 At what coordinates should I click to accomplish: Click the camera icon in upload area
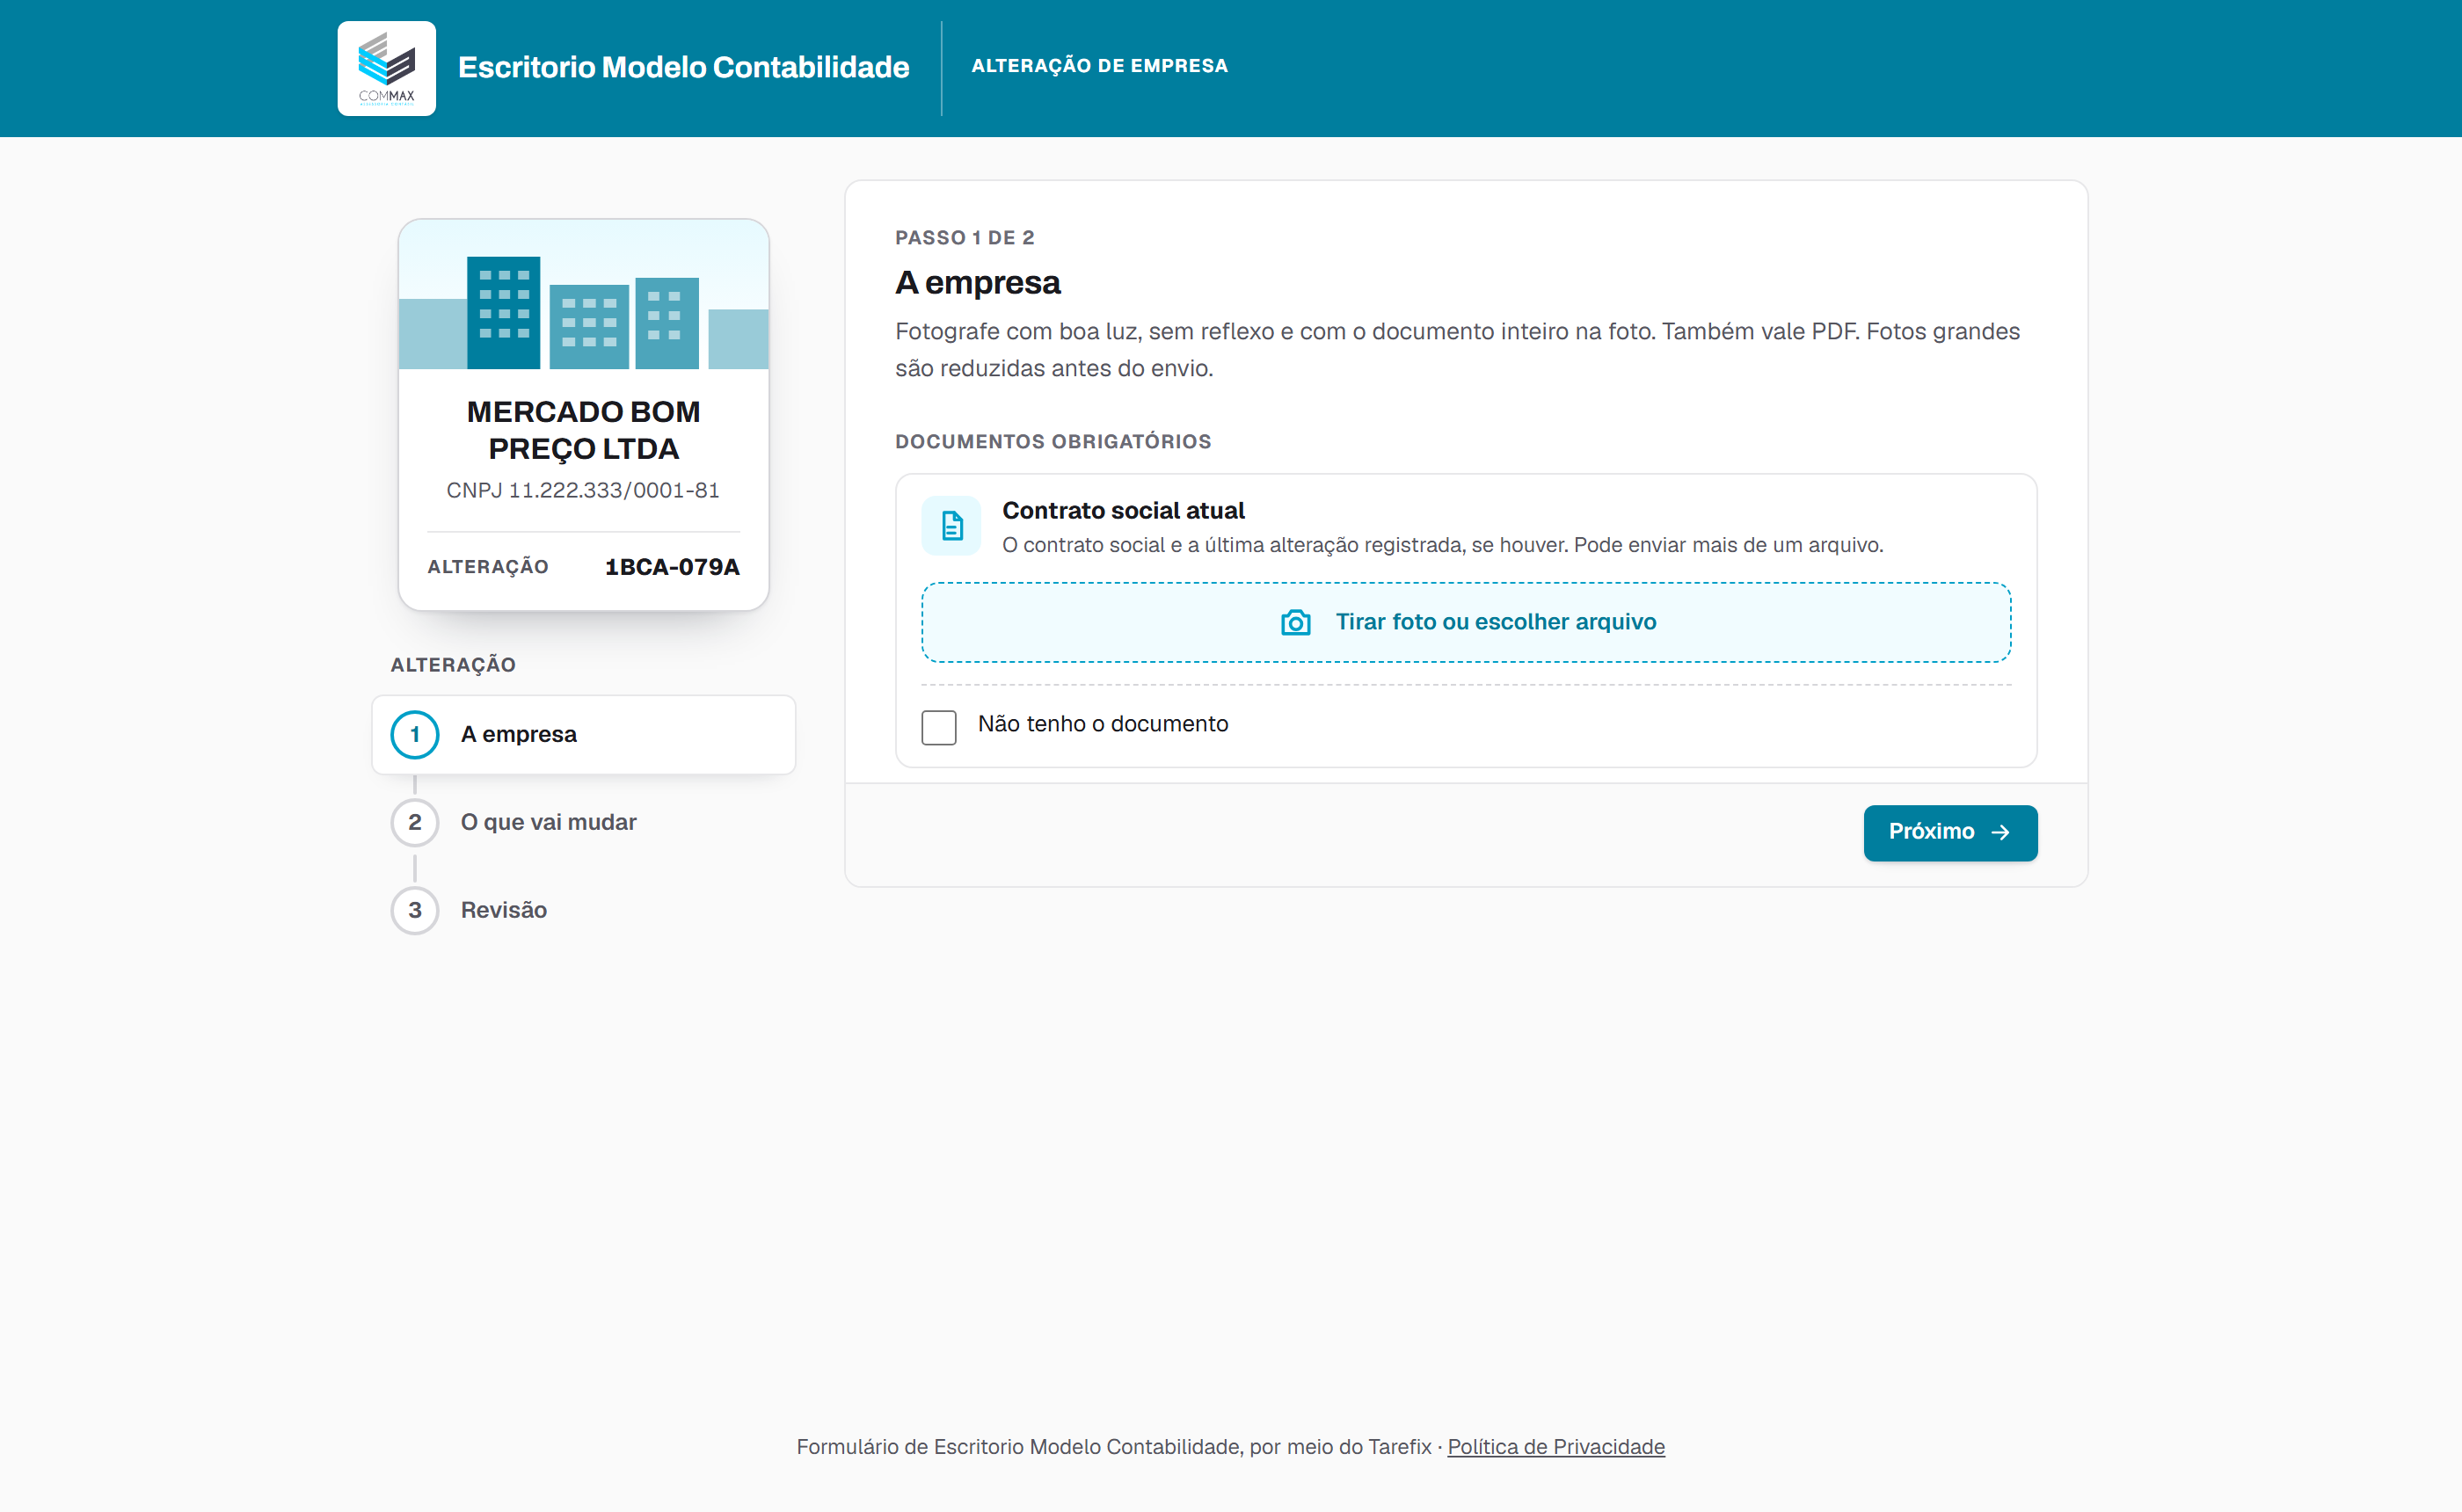(1295, 622)
